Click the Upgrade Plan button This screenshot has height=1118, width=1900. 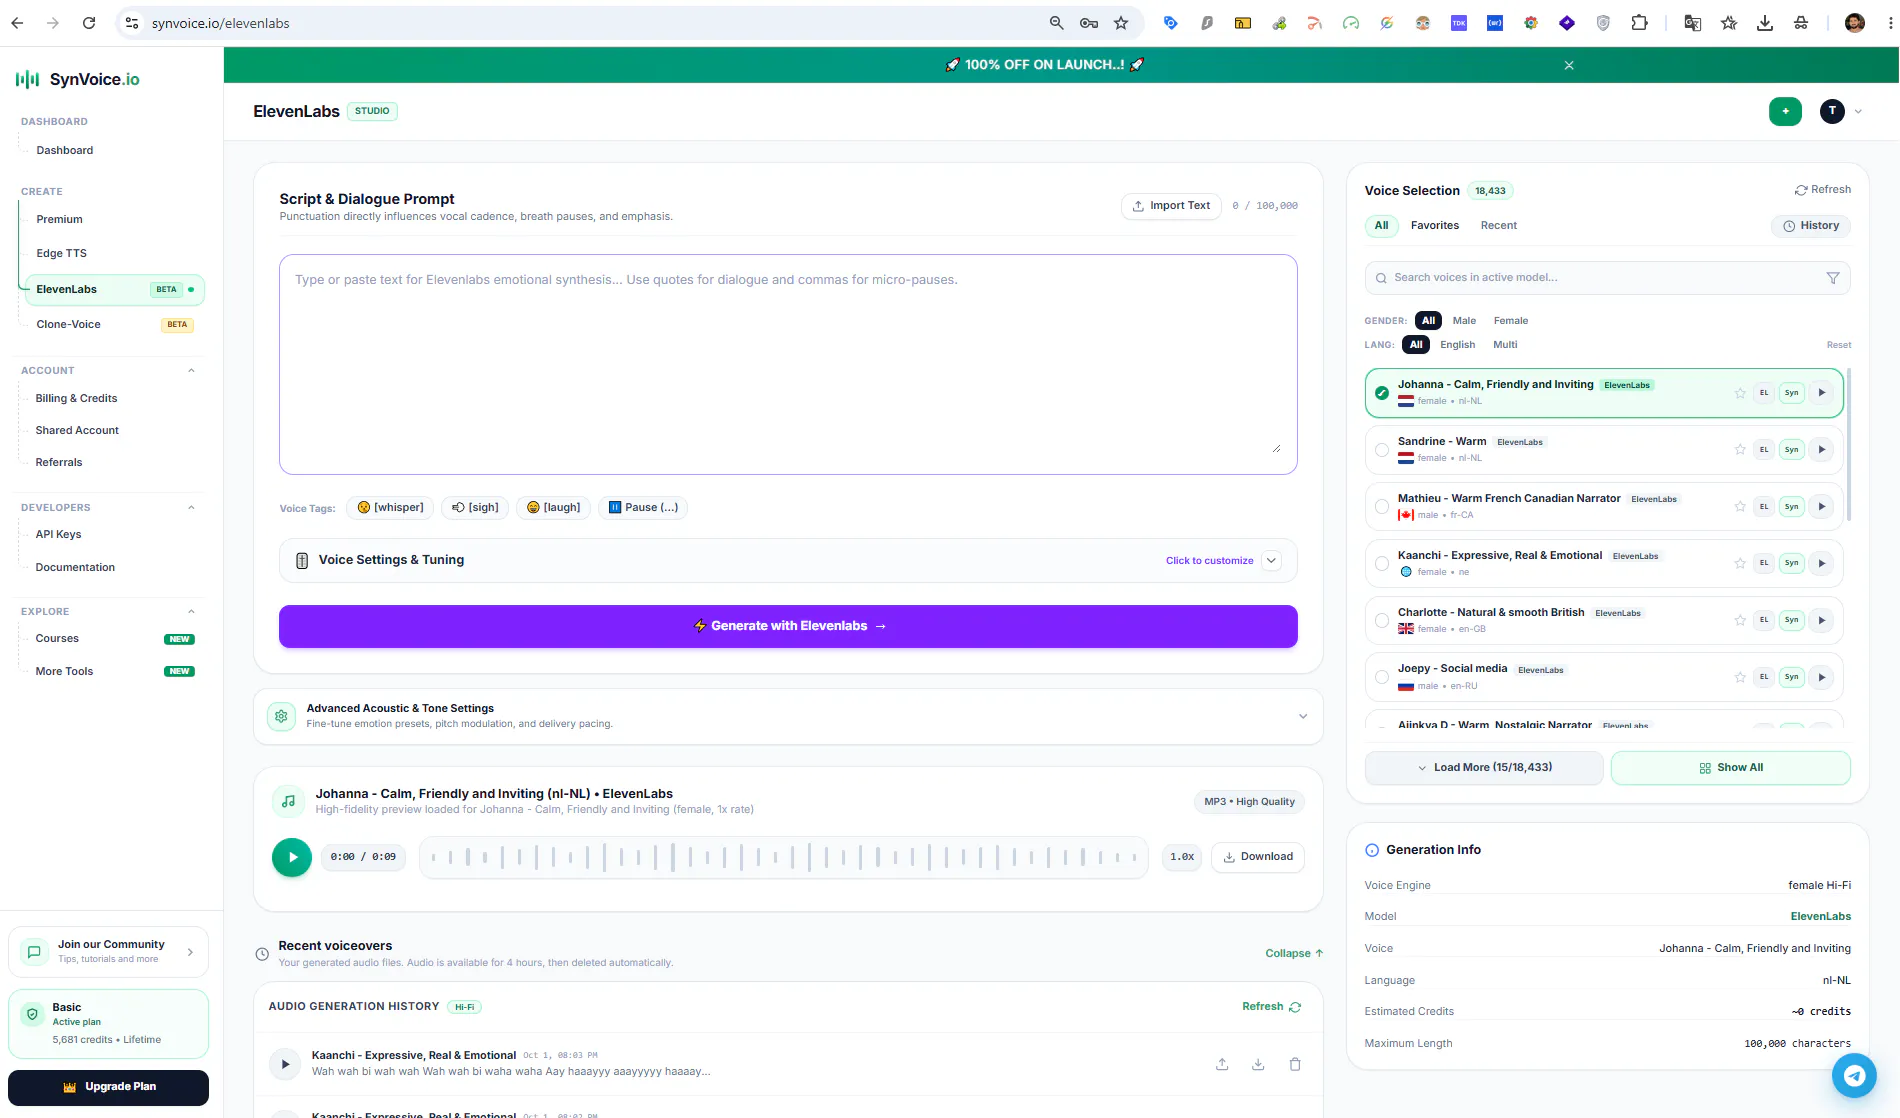(x=108, y=1087)
